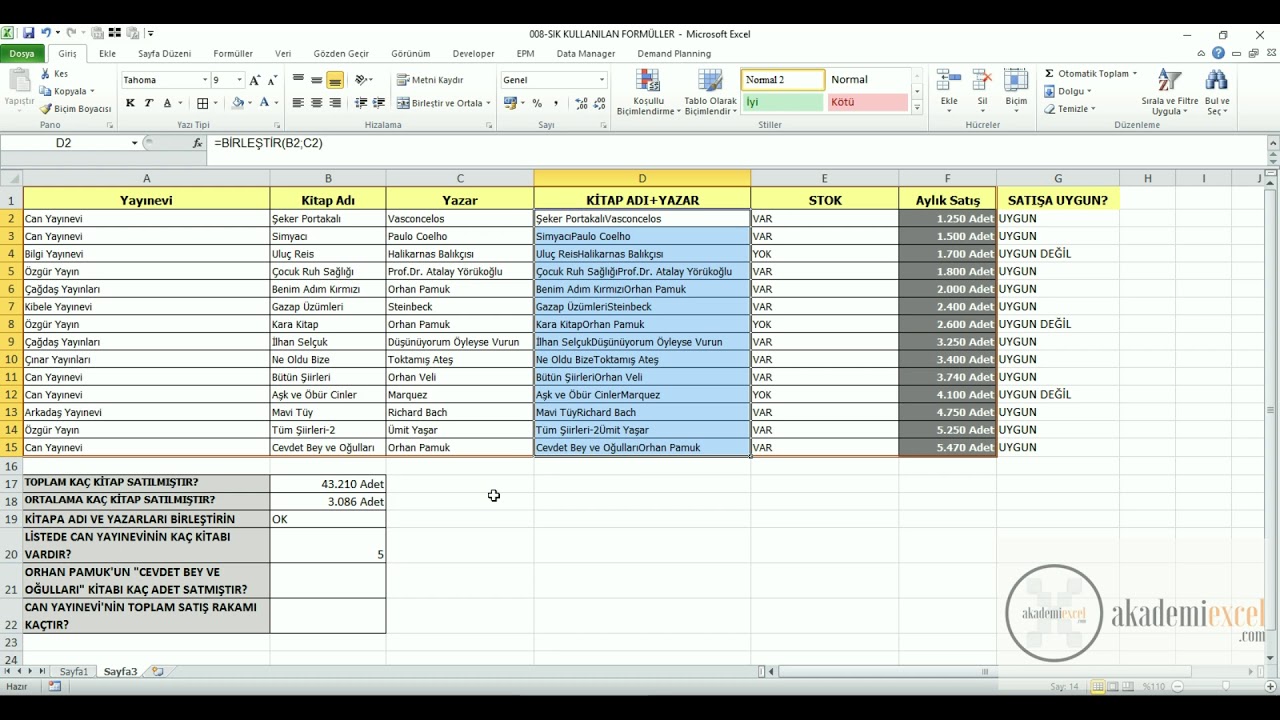Open the Developer ribbon tab
This screenshot has height=720, width=1280.
pyautogui.click(x=473, y=54)
